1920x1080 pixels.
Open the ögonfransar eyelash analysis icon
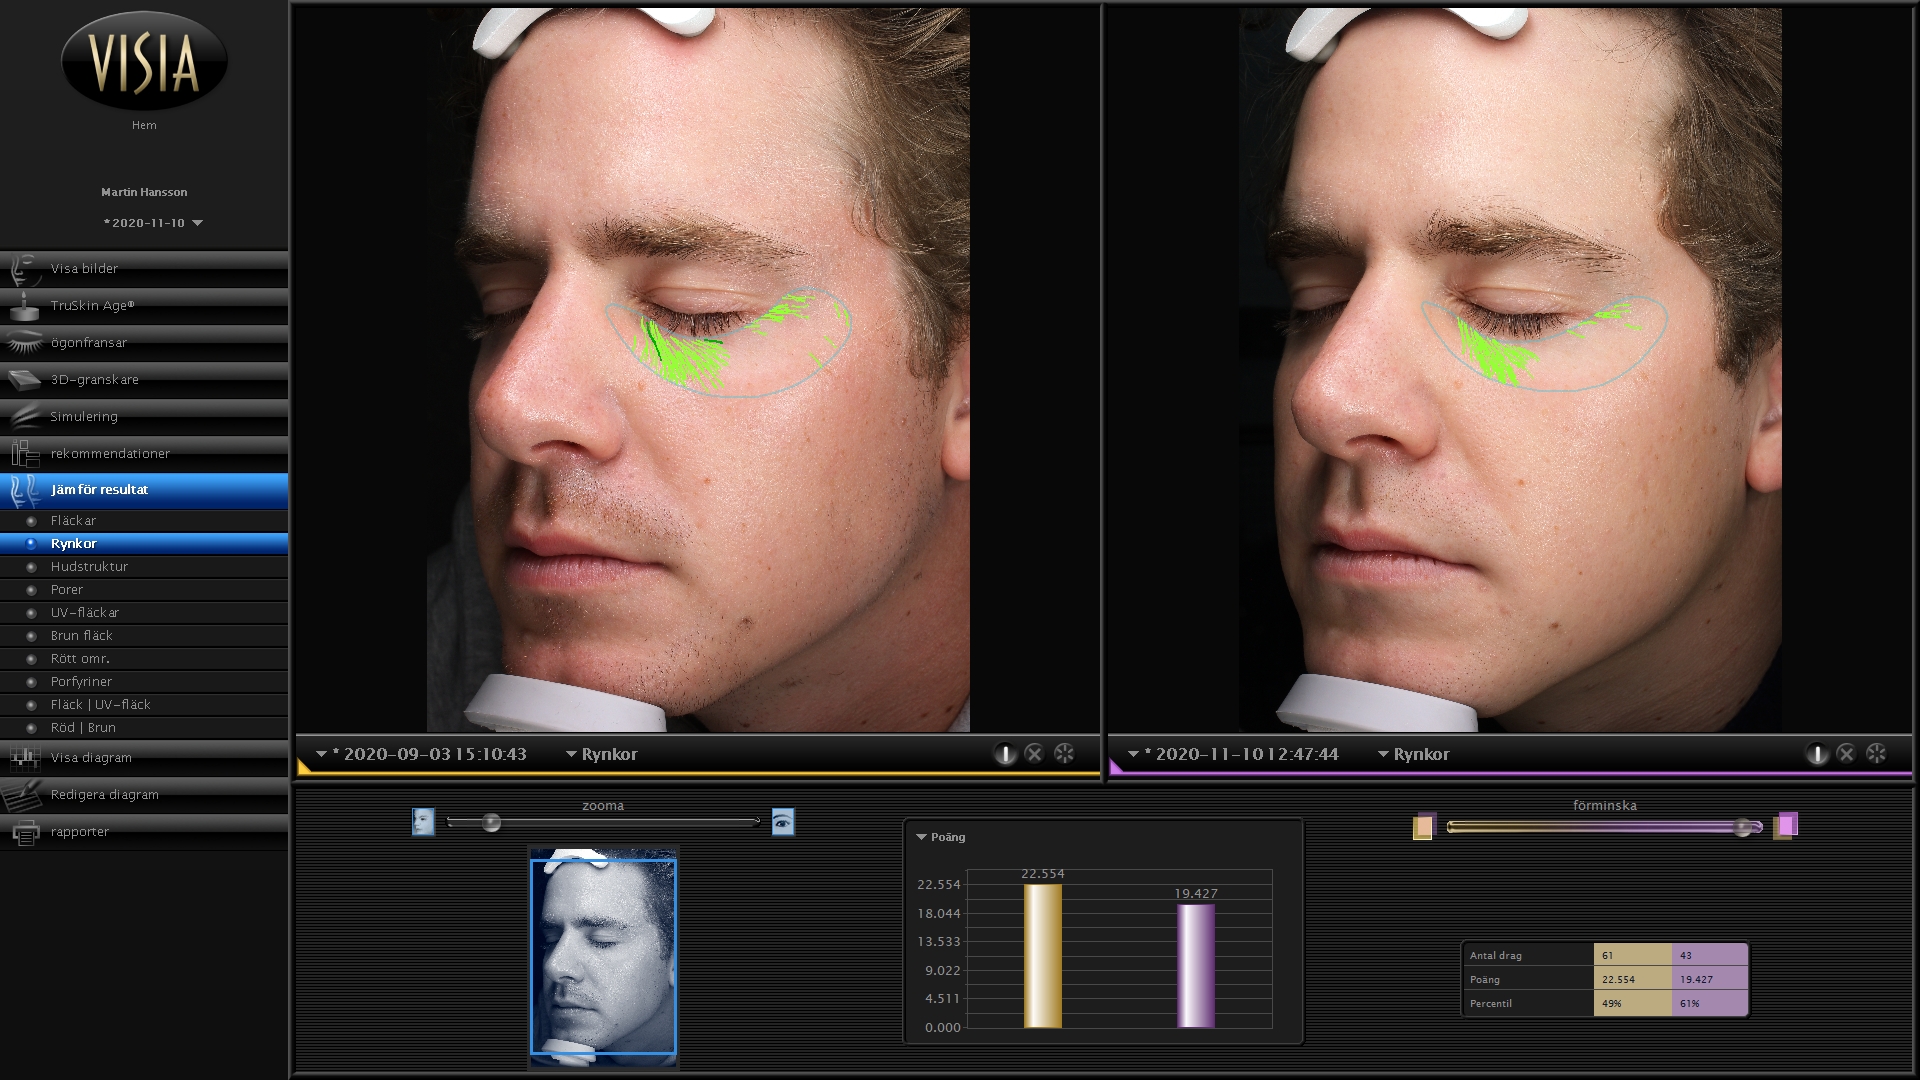25,343
